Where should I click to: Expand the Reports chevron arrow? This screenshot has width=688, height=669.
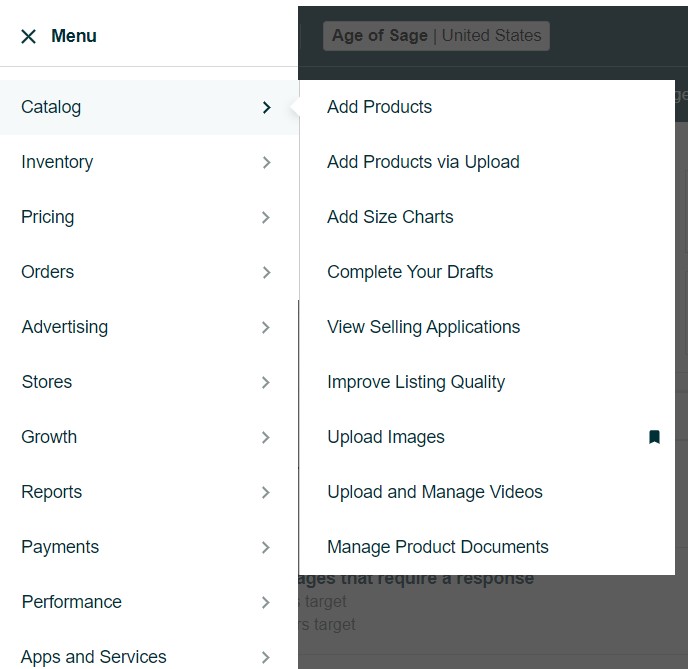(x=266, y=493)
